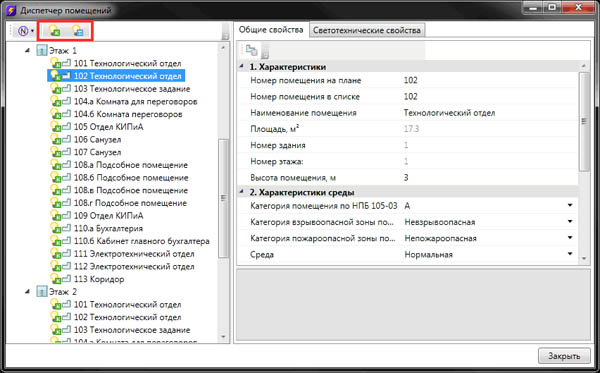600x373 pixels.
Task: Open Категория помещения по НПБ 105-03 dropdown
Action: coord(570,205)
